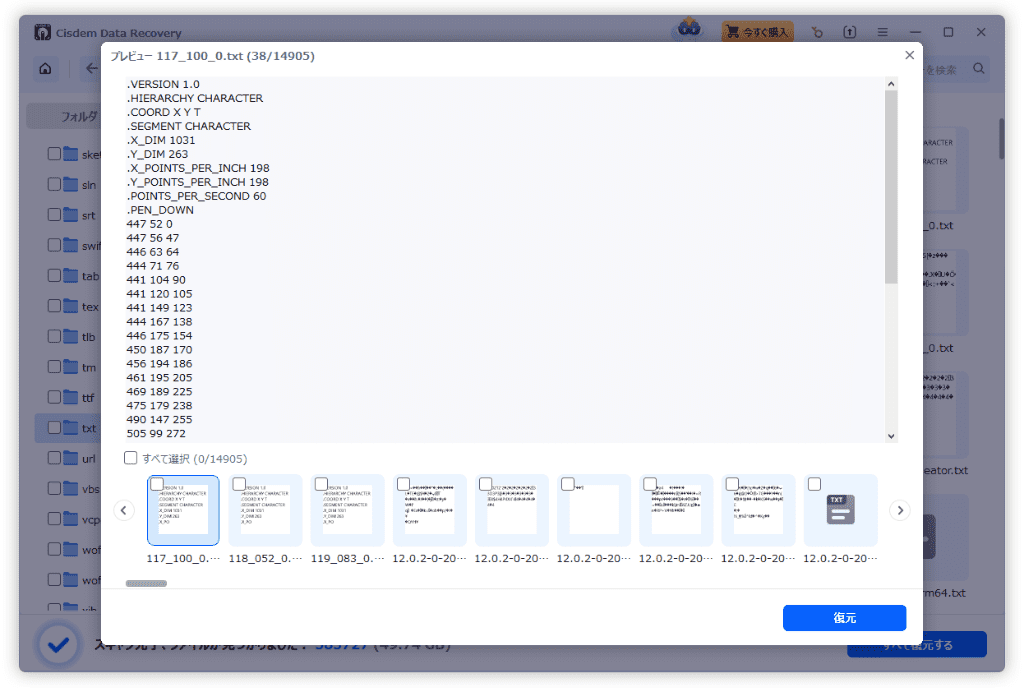Click the right arrow in thumbnail strip
This screenshot has width=1024, height=688.
click(899, 510)
